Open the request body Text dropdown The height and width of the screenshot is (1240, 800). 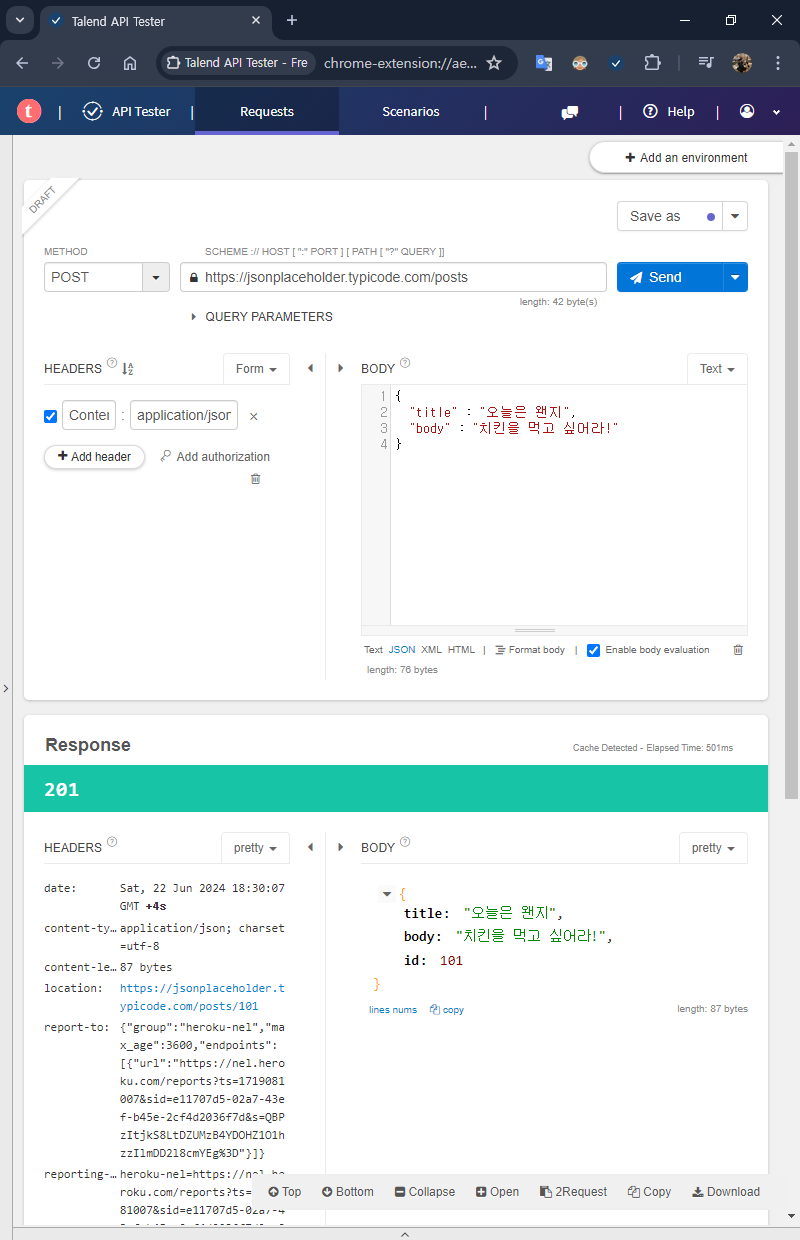pyautogui.click(x=717, y=369)
